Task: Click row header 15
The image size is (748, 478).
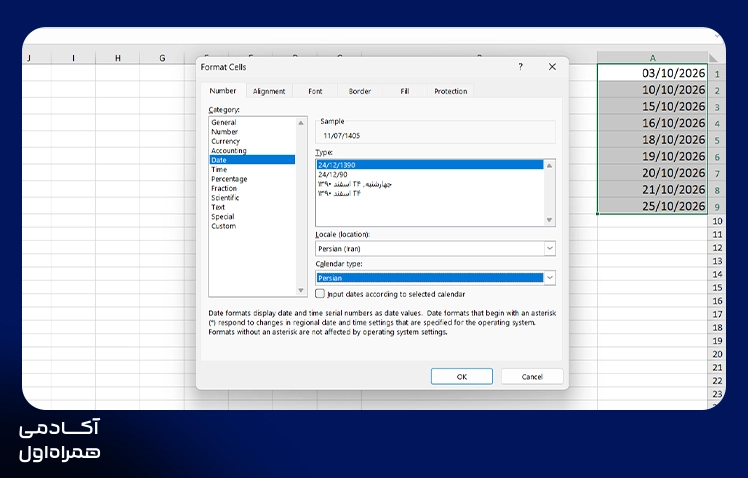Action: pos(717,288)
